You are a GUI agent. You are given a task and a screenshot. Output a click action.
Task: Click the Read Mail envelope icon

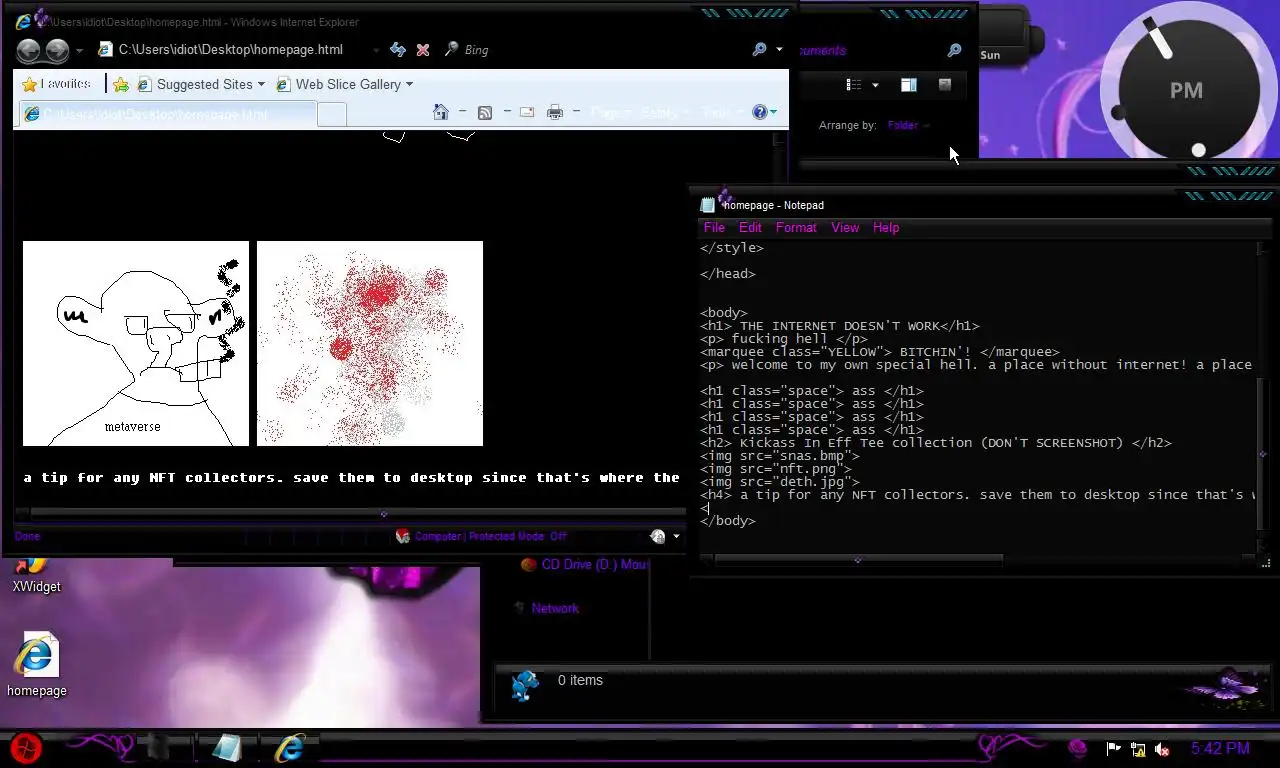(x=527, y=112)
